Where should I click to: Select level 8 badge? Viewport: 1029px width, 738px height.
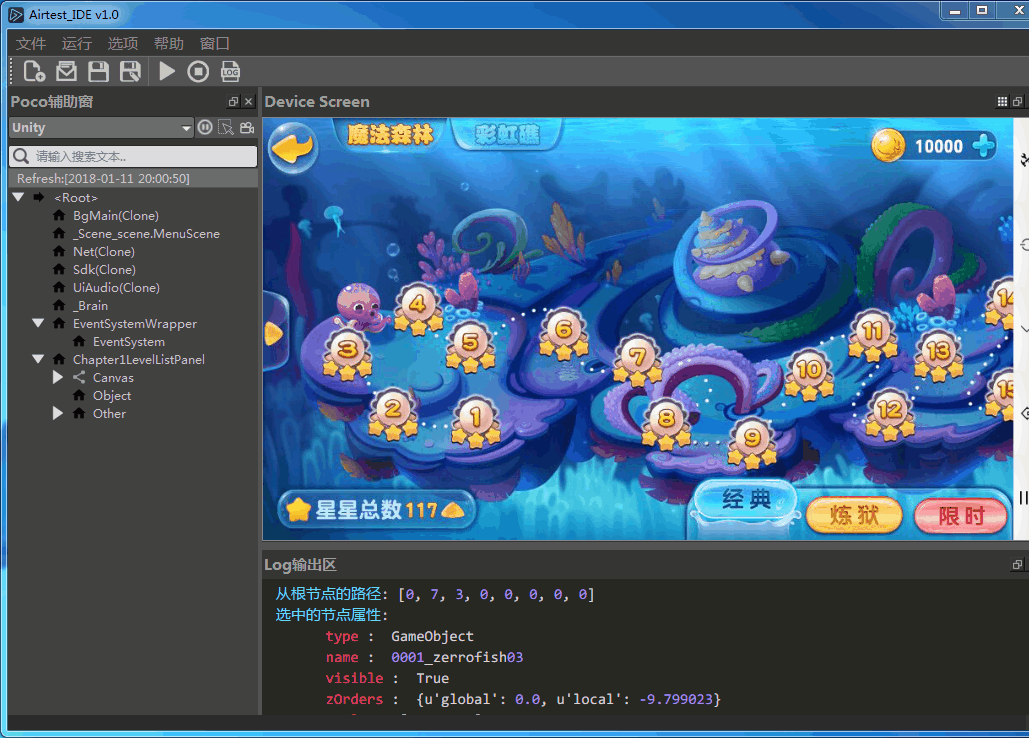point(666,423)
